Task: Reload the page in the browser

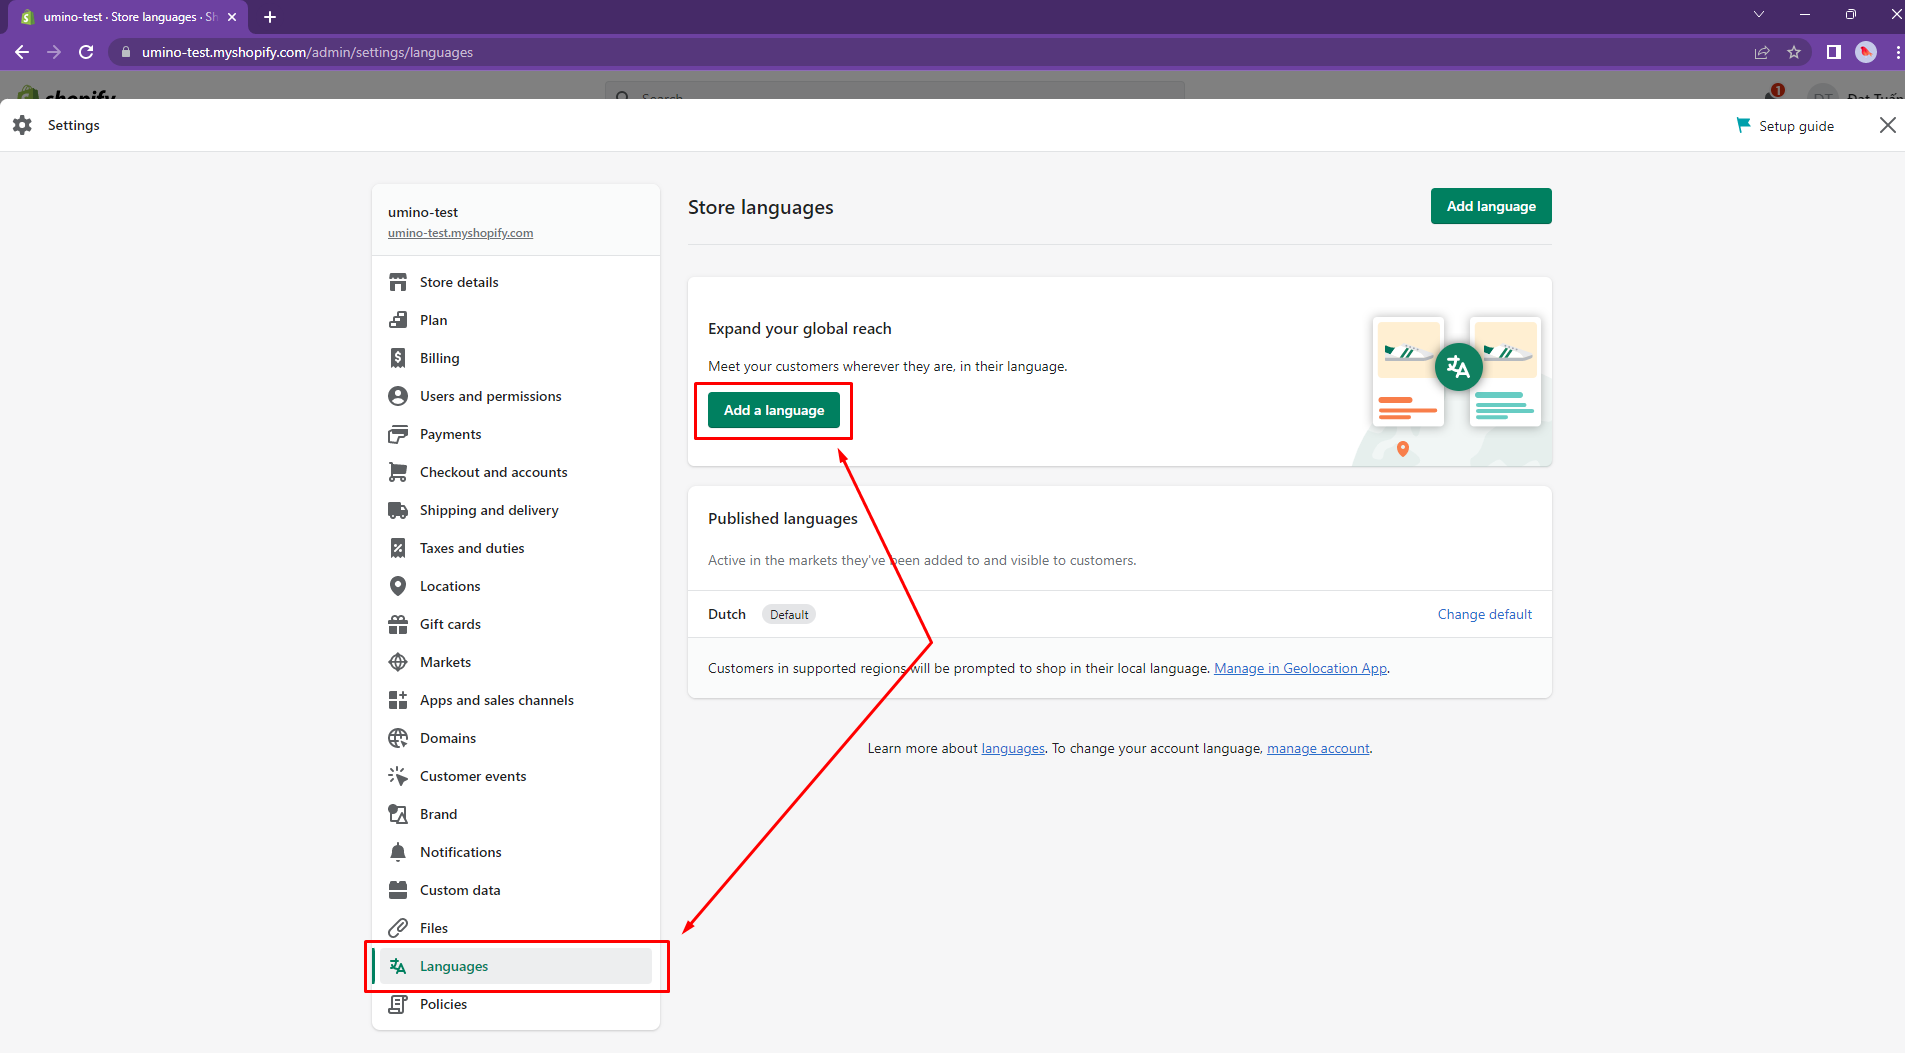Action: [86, 52]
